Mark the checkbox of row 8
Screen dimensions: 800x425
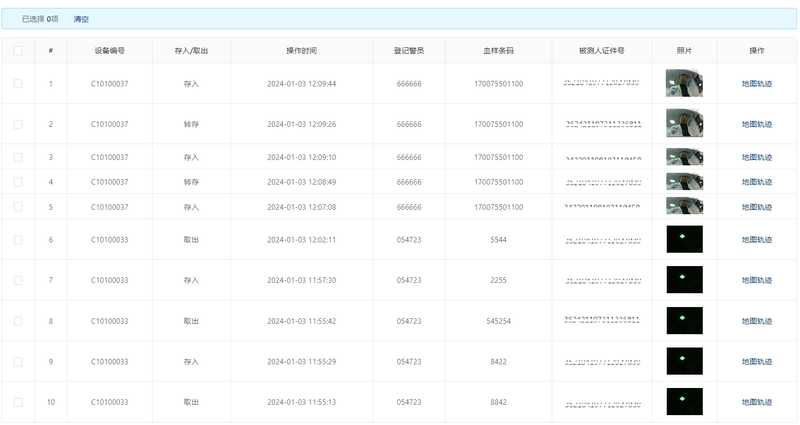click(18, 321)
